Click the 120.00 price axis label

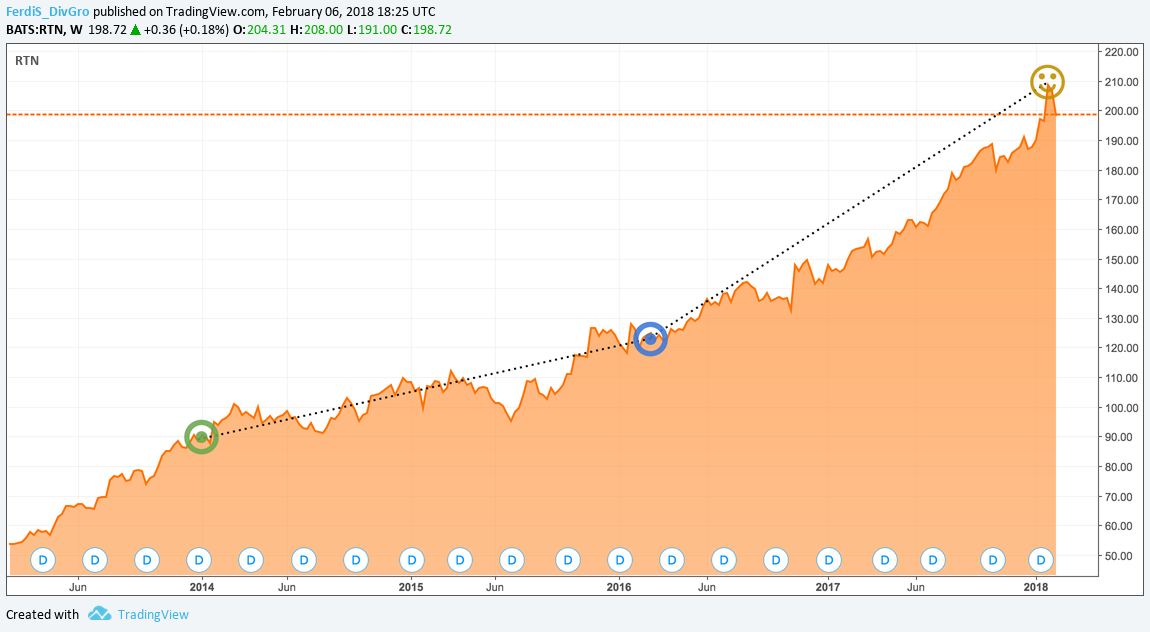(x=1121, y=348)
